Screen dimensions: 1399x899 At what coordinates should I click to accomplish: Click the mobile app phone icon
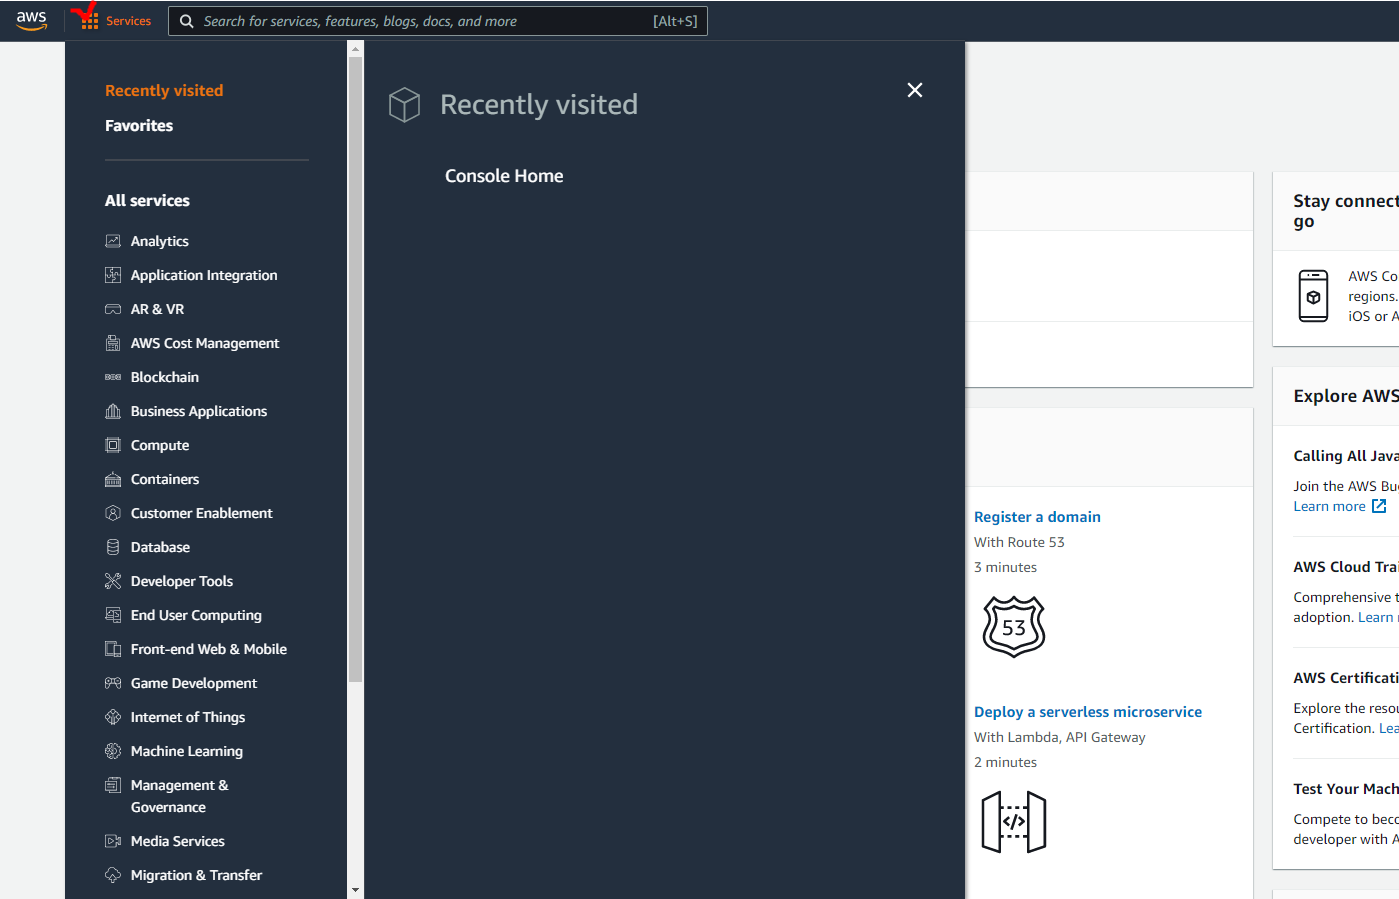(x=1313, y=296)
